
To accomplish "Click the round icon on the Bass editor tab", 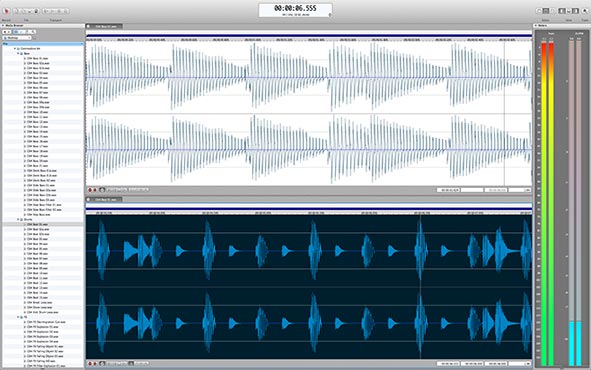I will click(89, 26).
